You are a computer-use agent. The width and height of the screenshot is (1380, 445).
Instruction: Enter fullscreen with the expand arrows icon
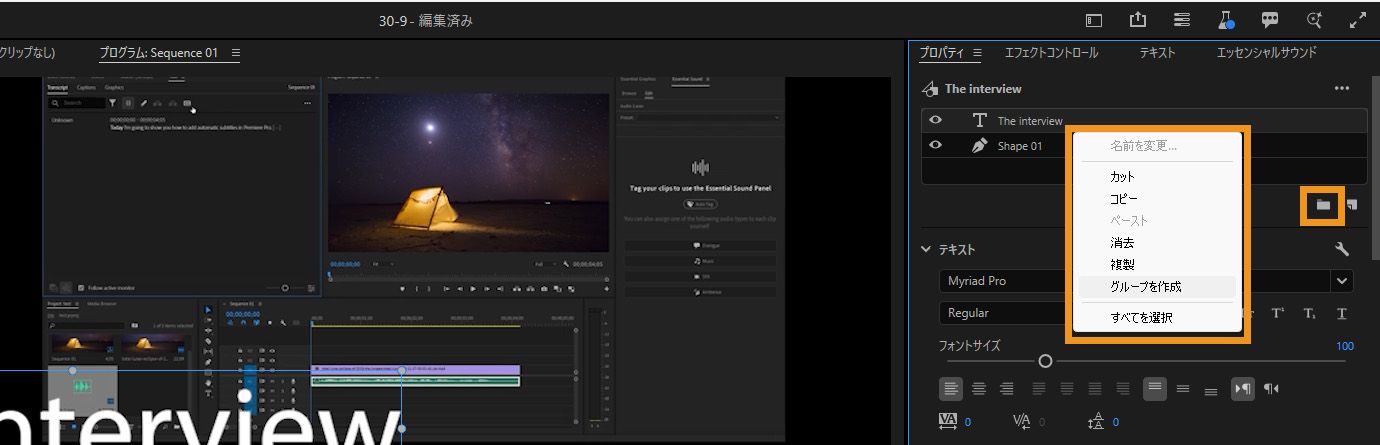(1357, 20)
